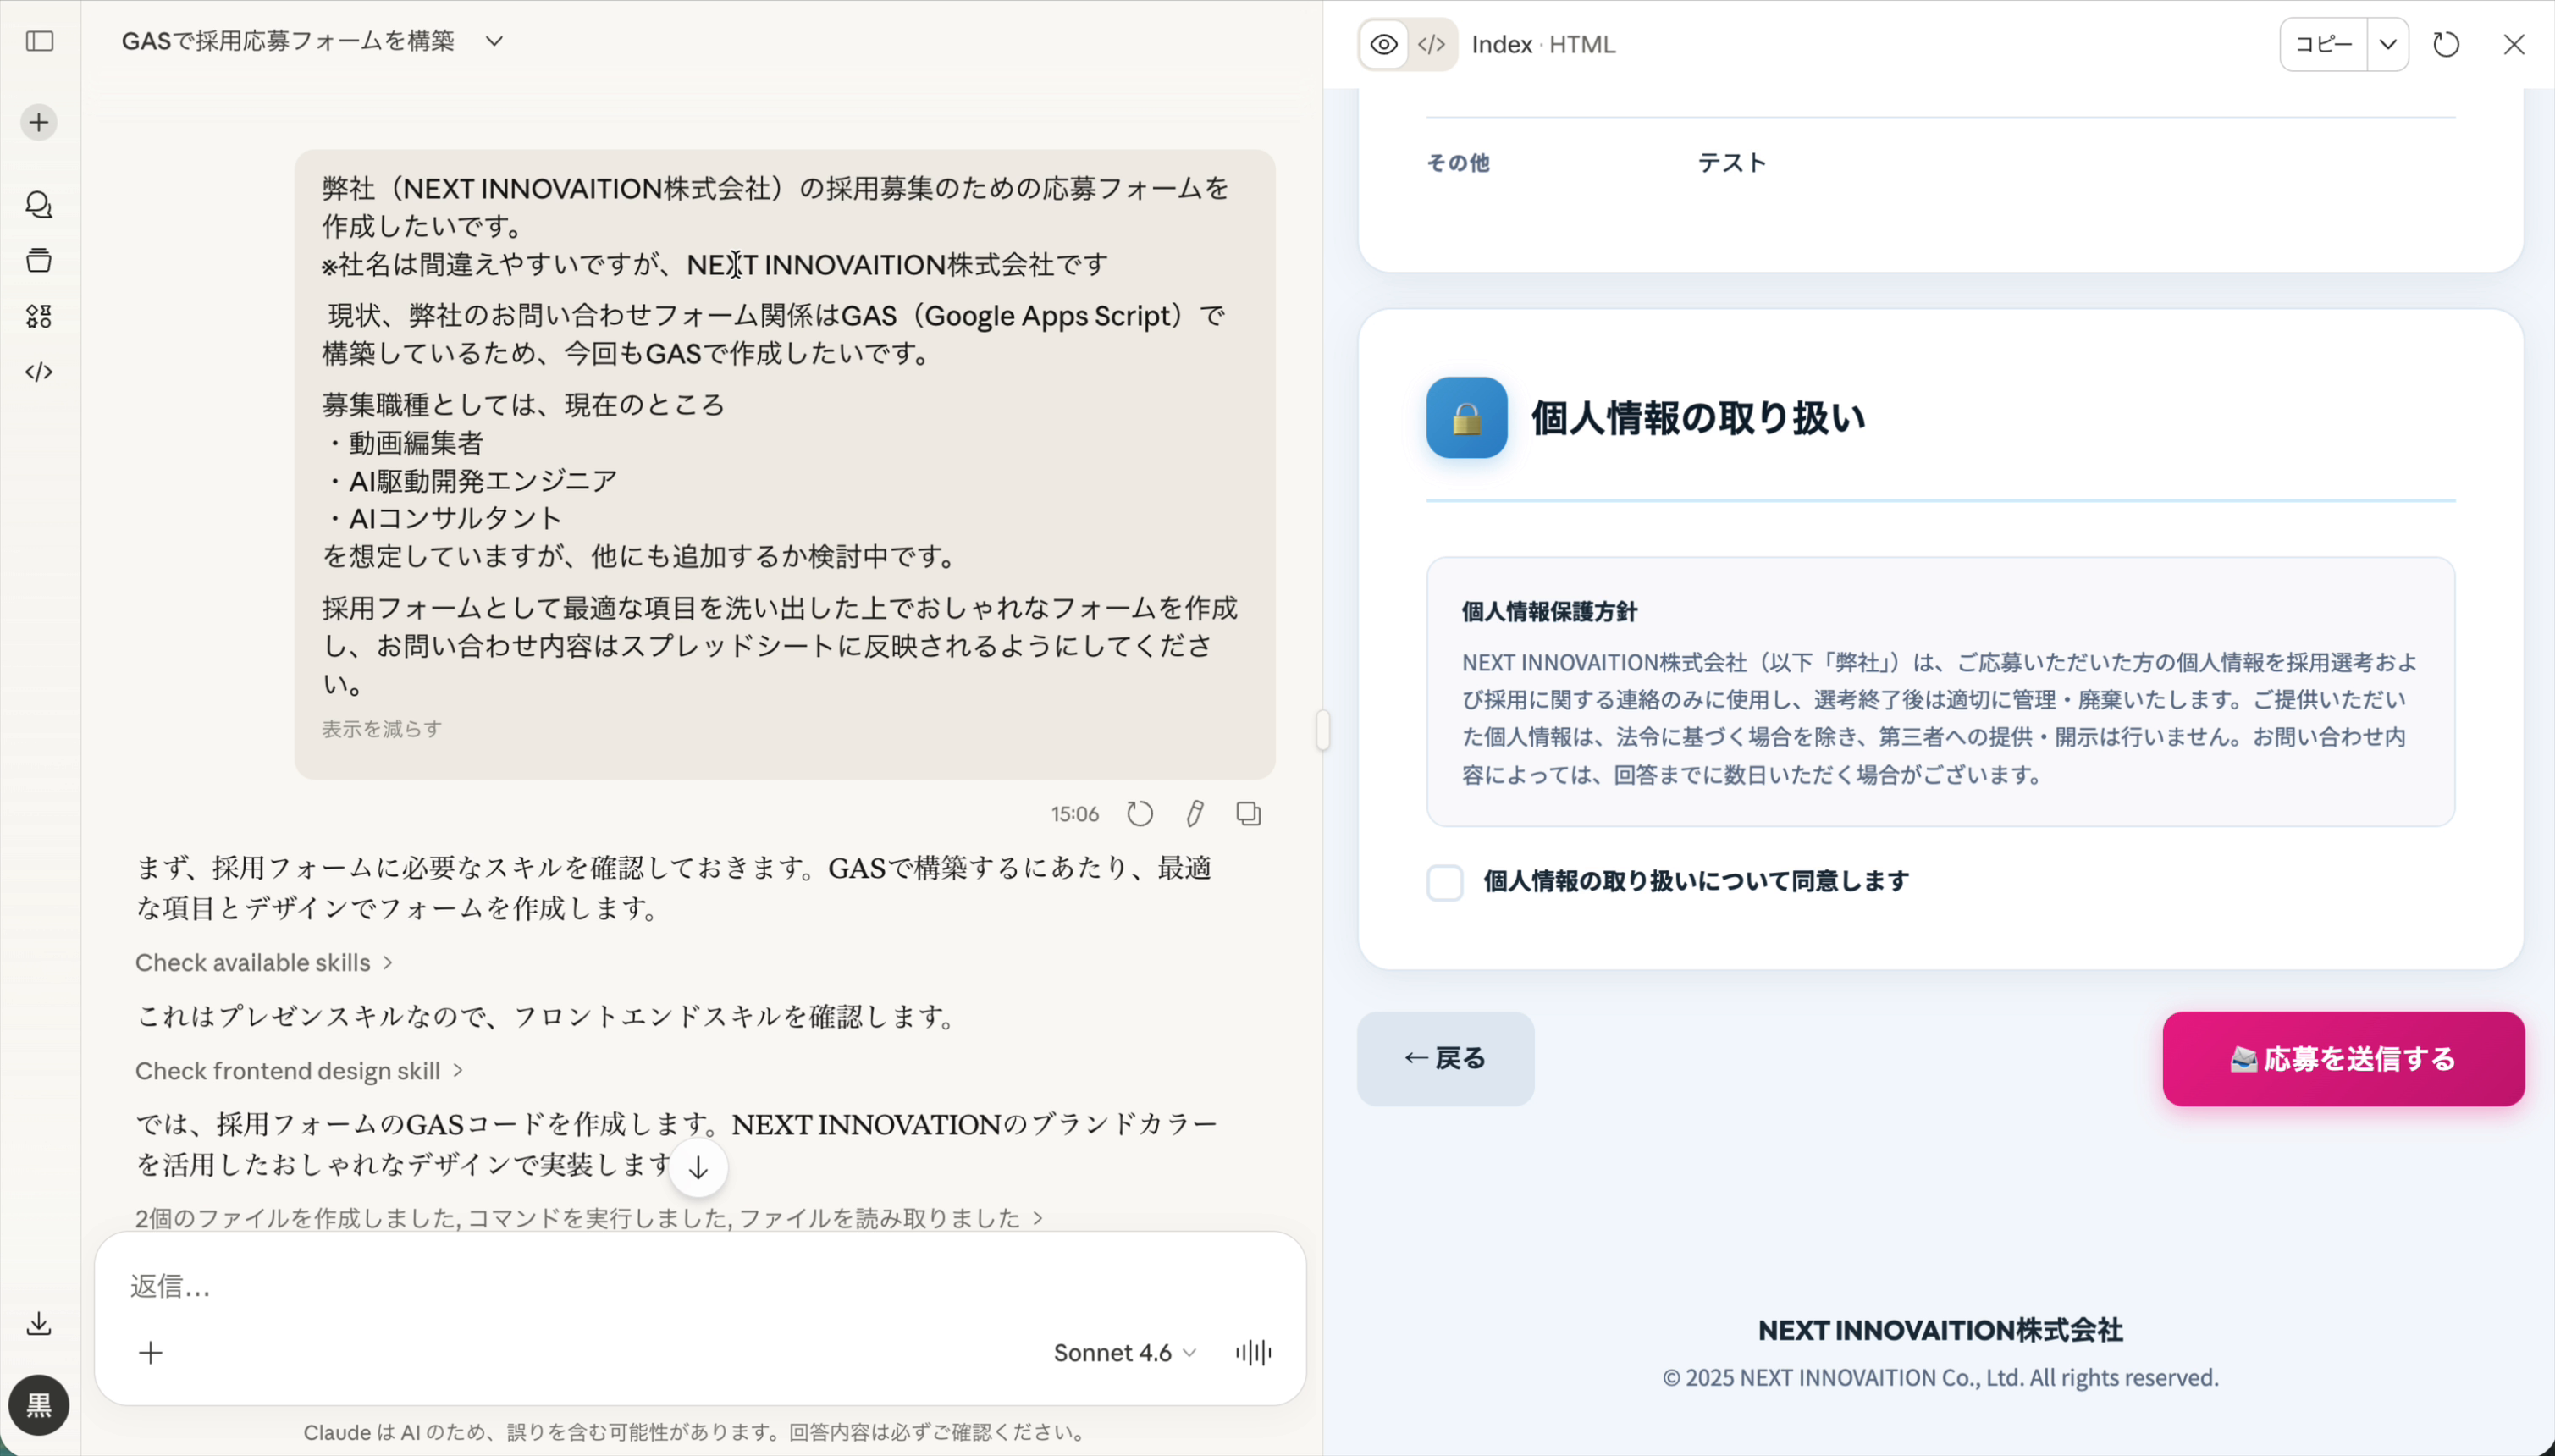
Task: Open a new chat with the plus icon
Action: pos(38,121)
